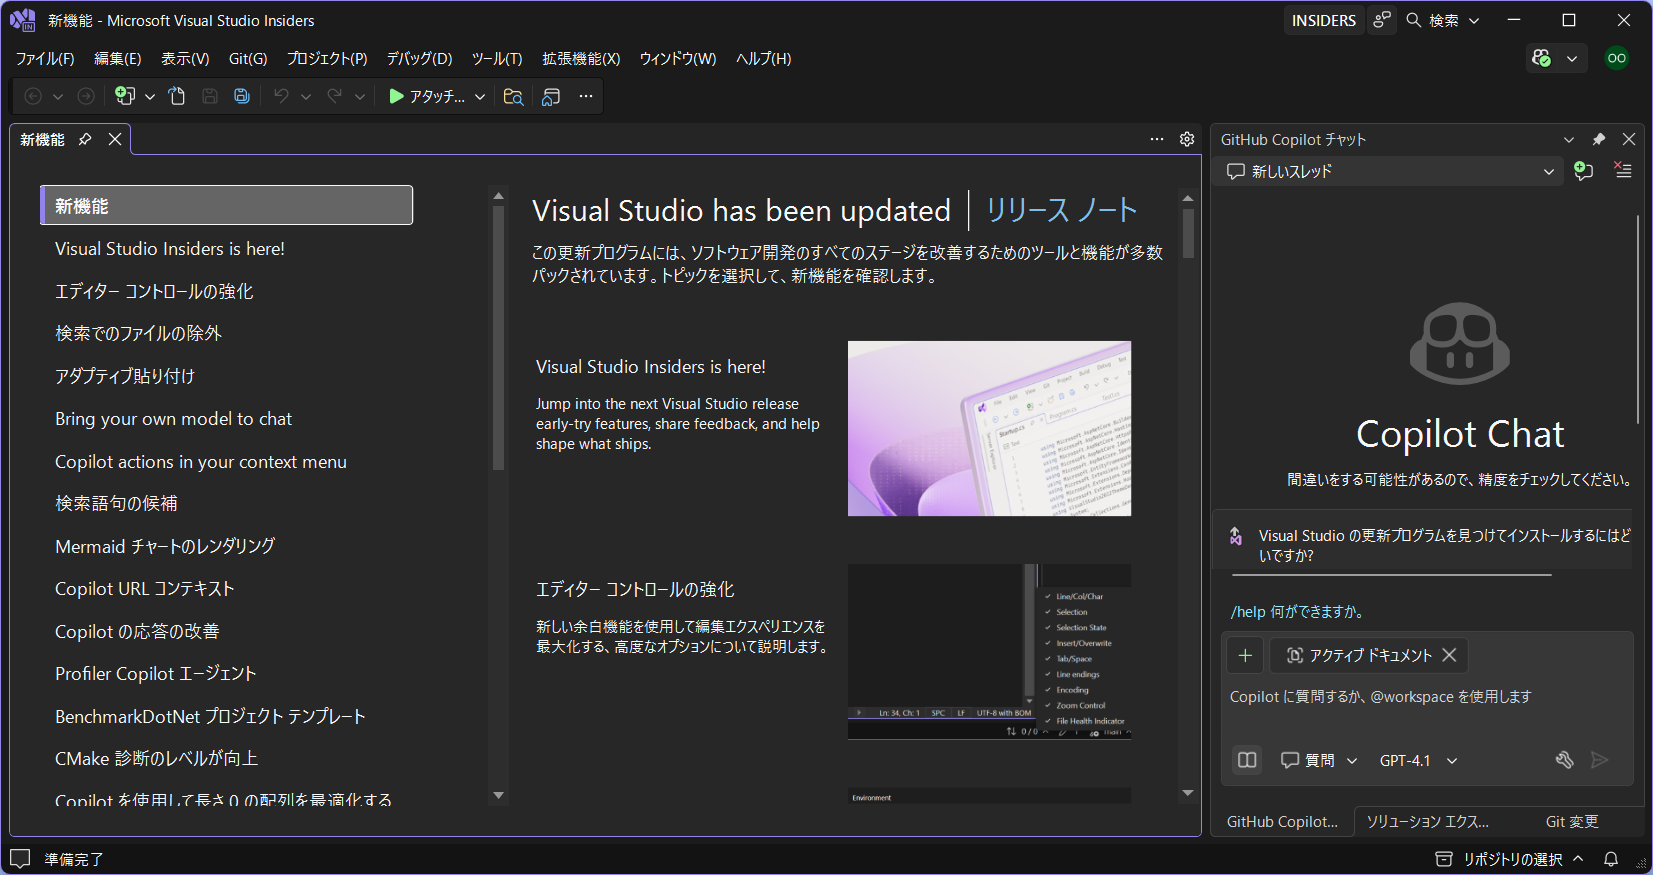Open the Copilot tools wrench icon
Viewport: 1653px width, 875px height.
pyautogui.click(x=1565, y=760)
